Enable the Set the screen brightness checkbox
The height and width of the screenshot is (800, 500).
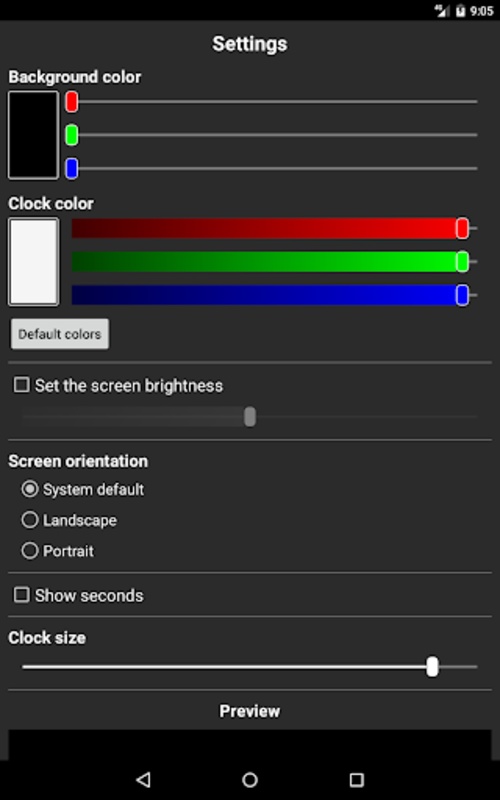coord(21,385)
